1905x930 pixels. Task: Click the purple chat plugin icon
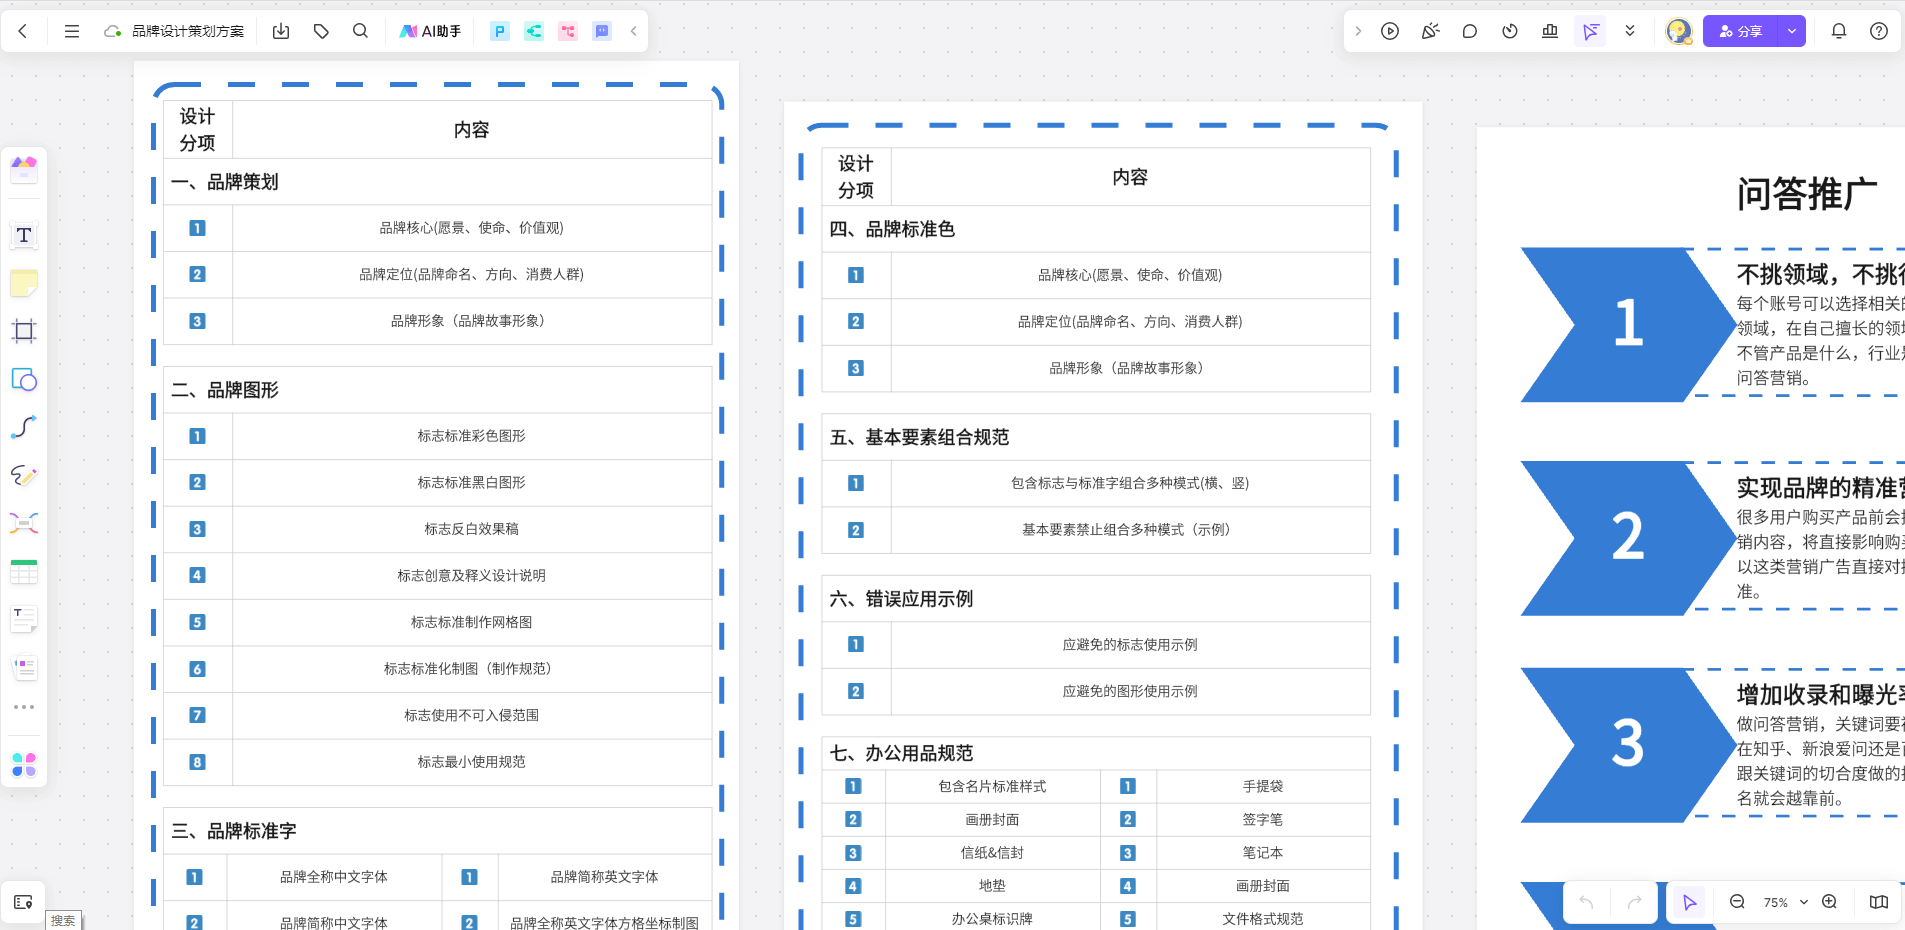coord(602,31)
